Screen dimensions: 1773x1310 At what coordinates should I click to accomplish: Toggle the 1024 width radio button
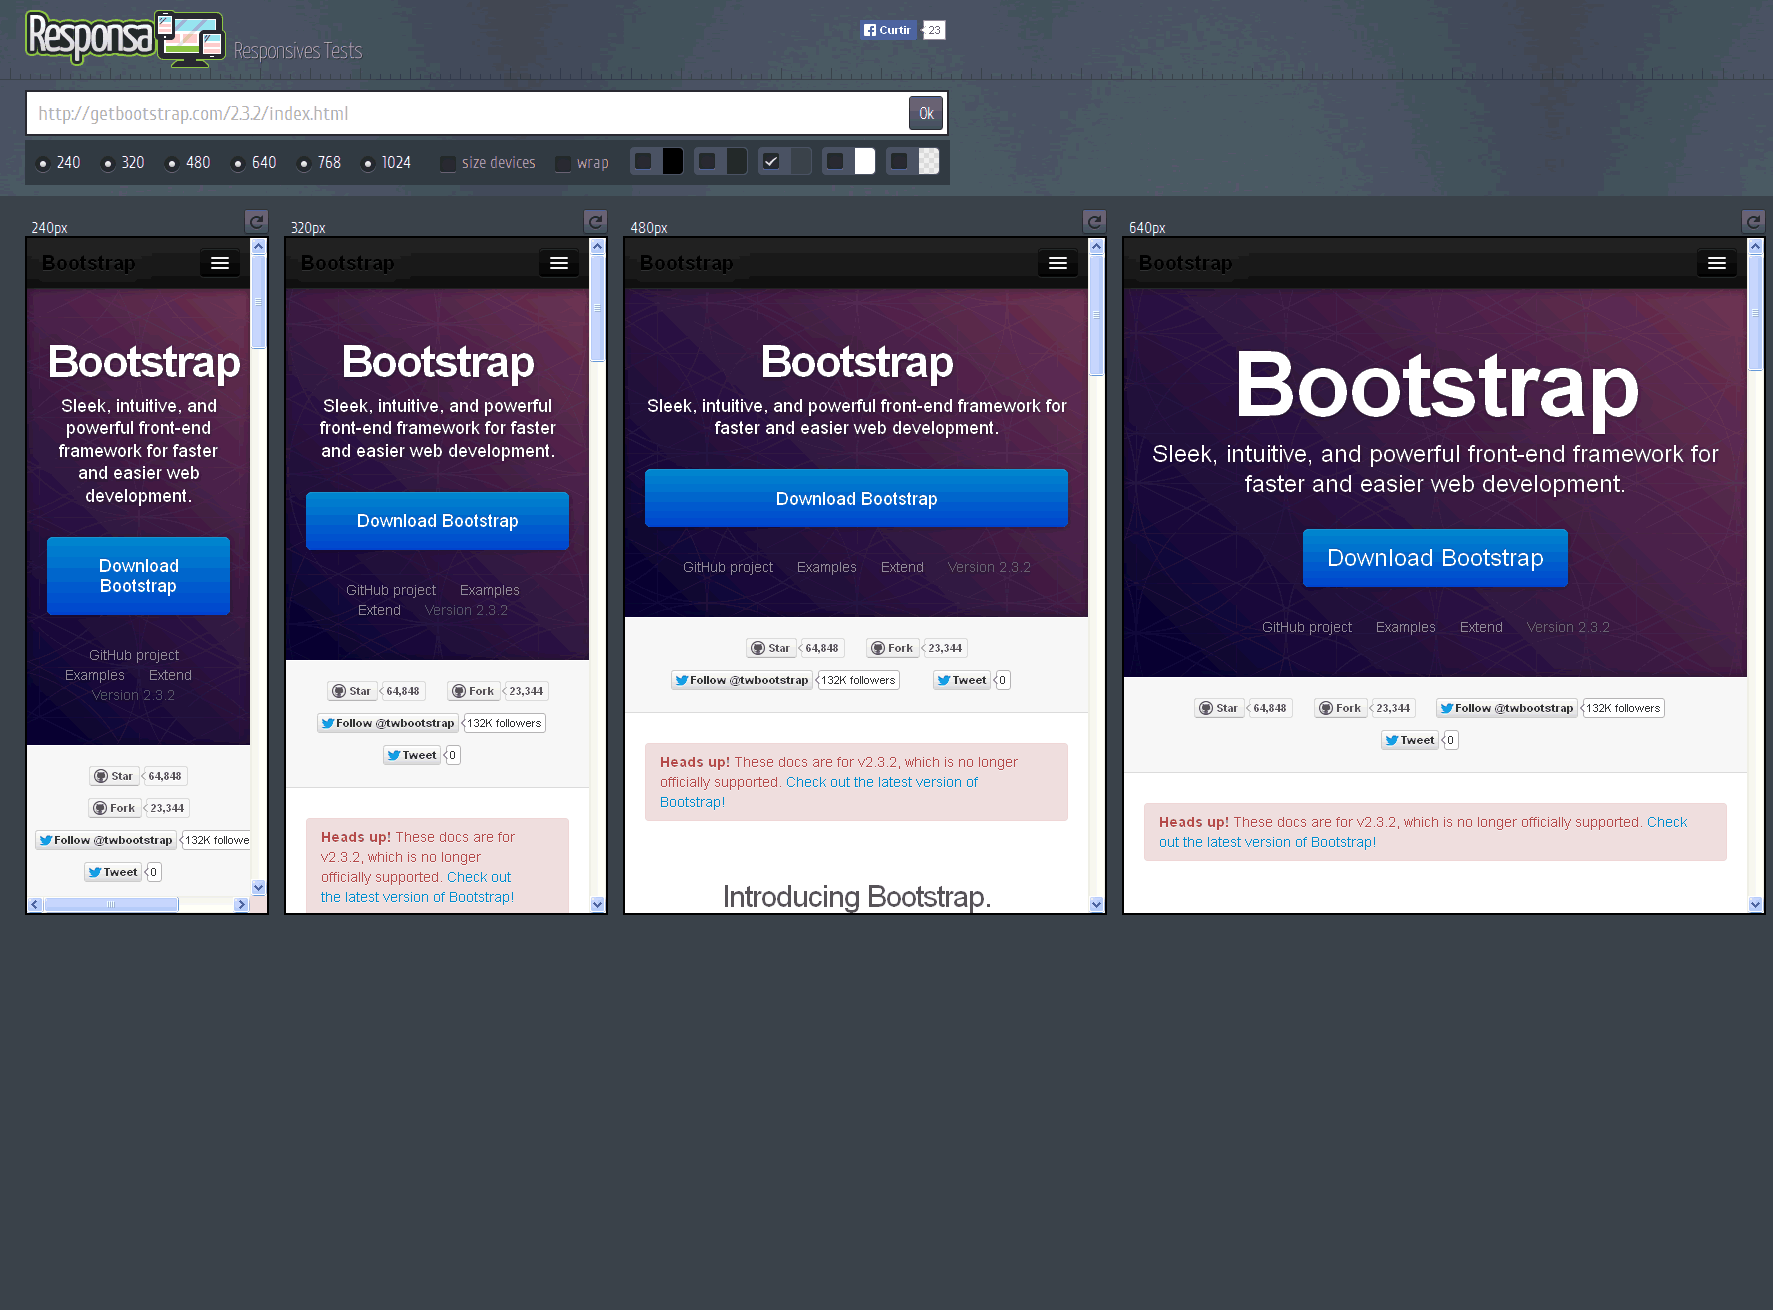point(368,163)
